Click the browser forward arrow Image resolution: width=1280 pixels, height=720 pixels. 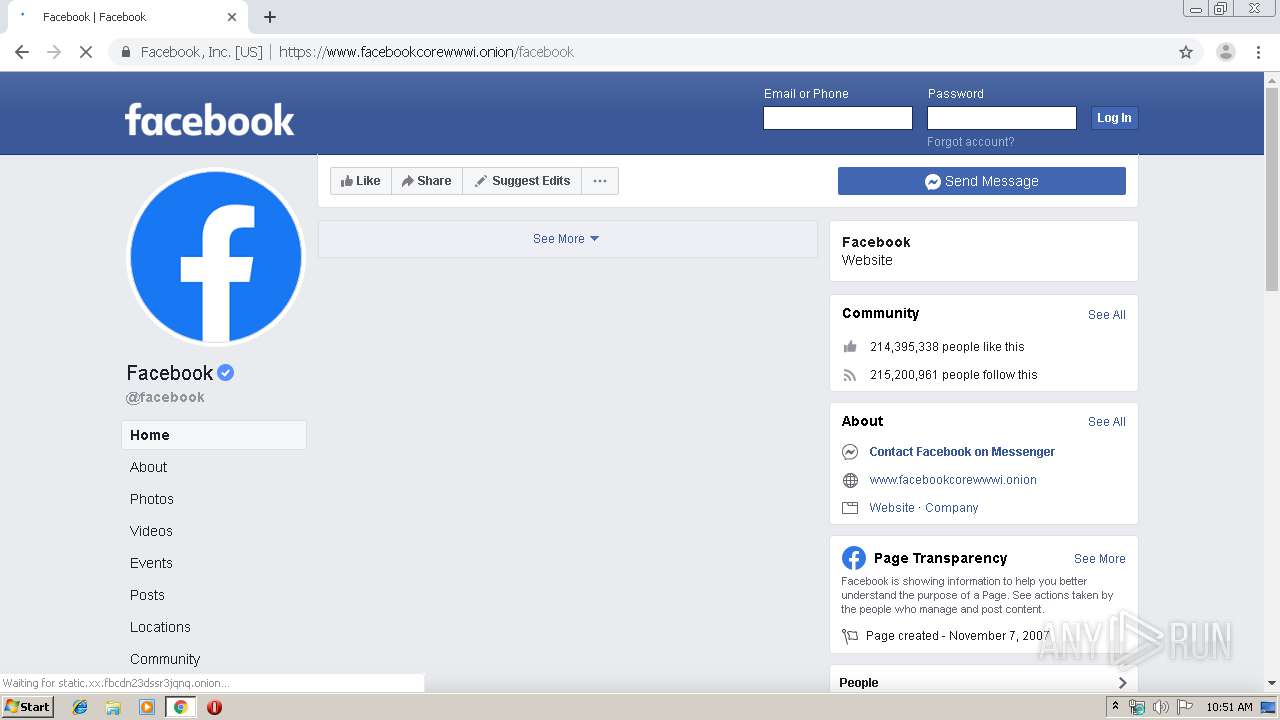coord(54,52)
